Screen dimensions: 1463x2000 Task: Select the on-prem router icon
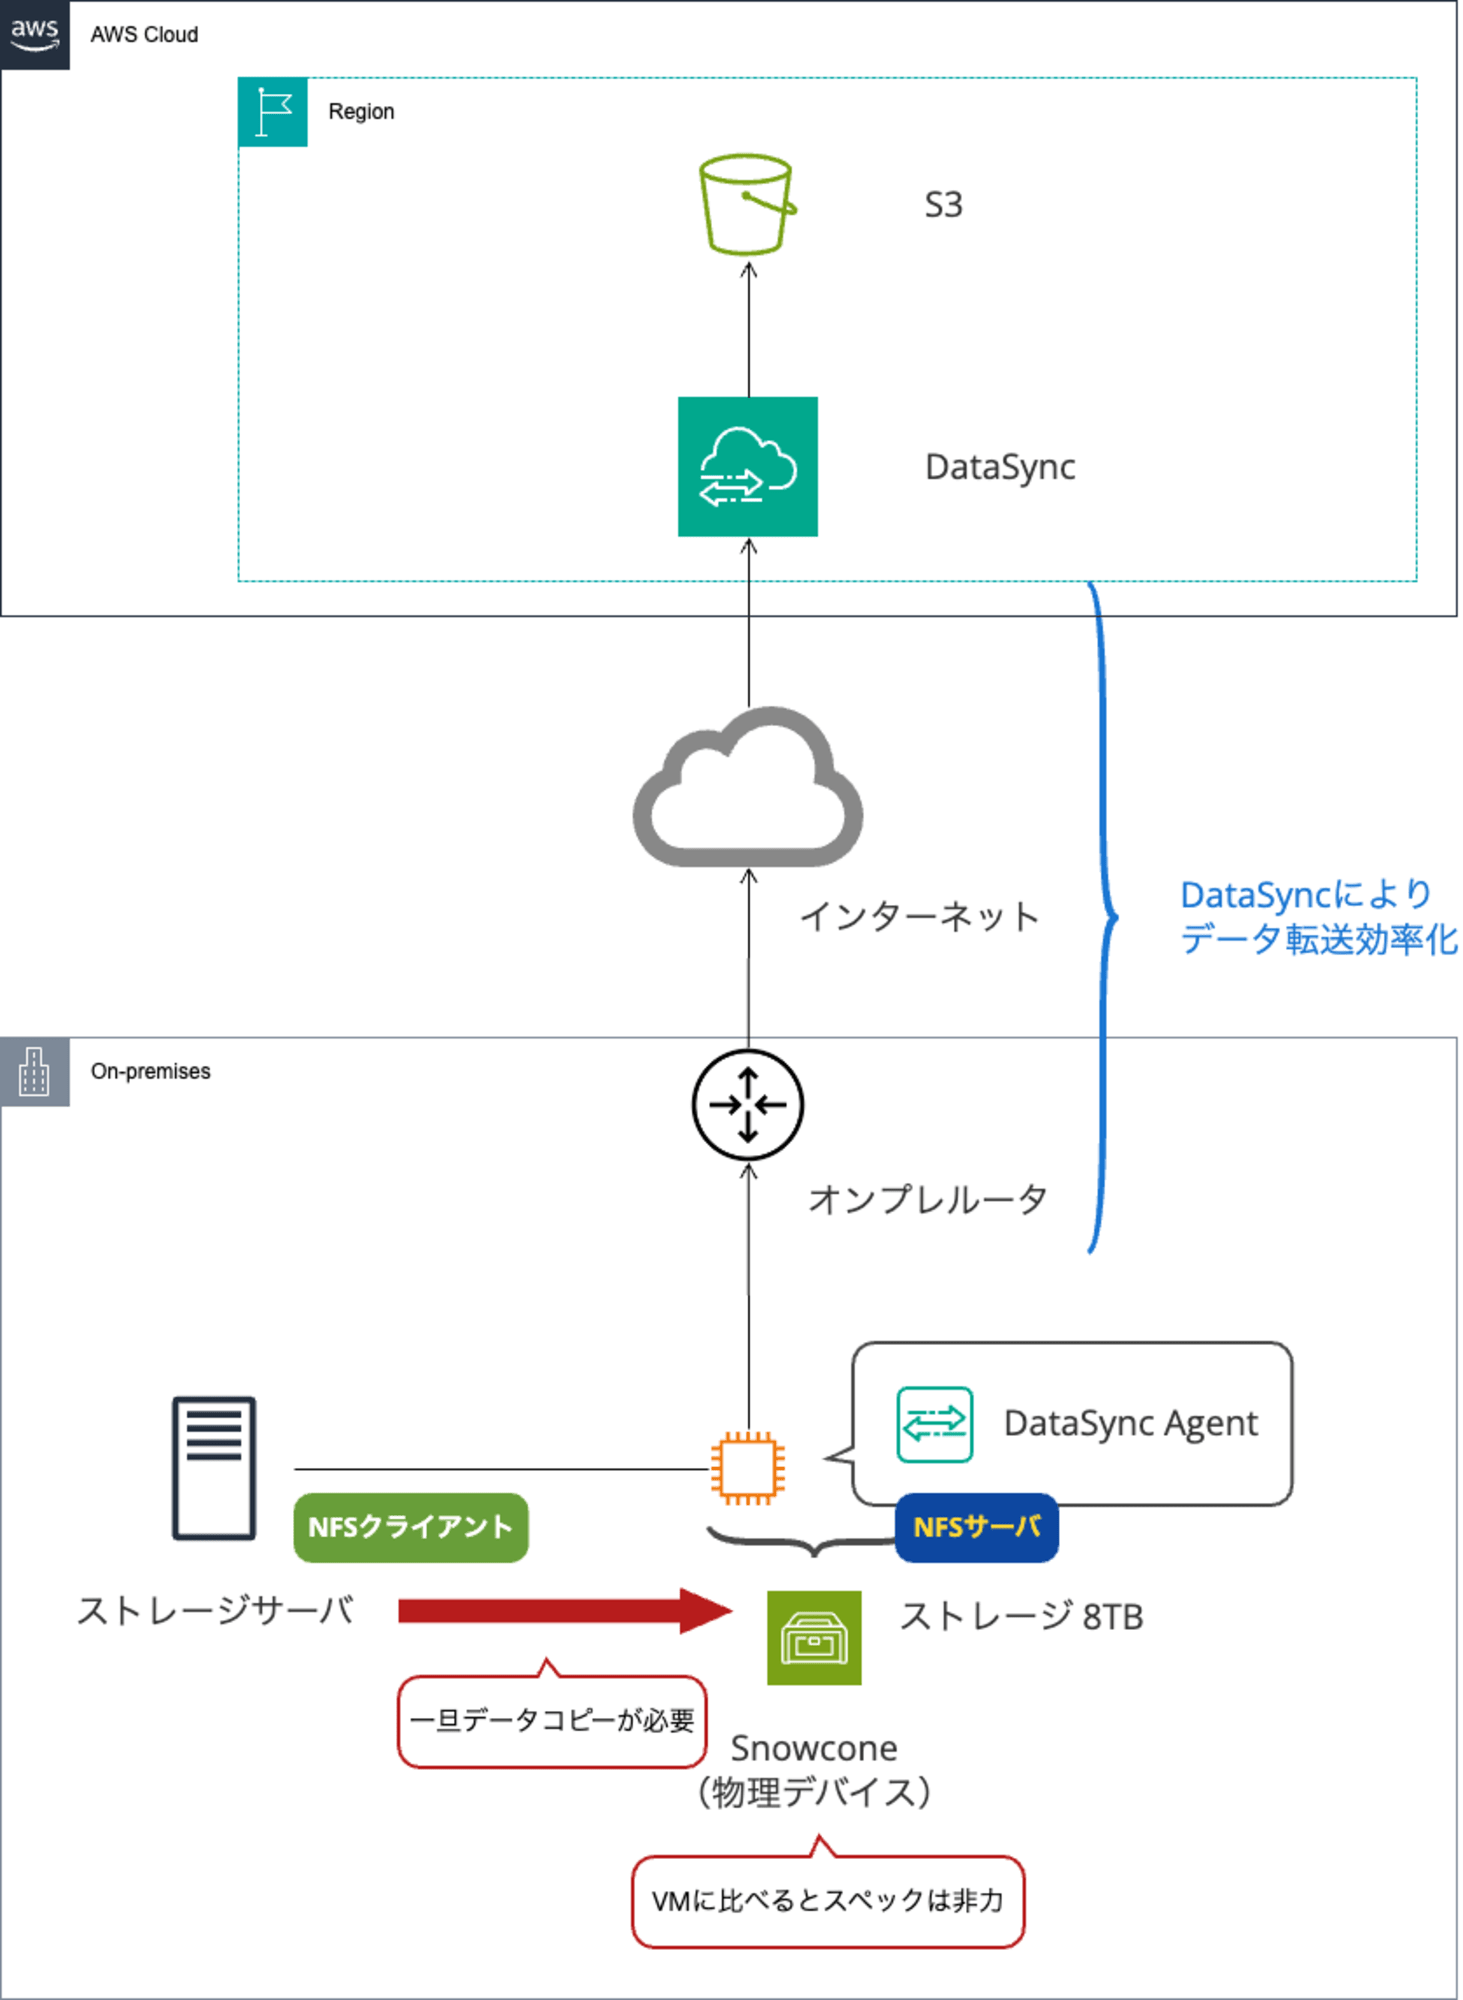coord(748,1105)
